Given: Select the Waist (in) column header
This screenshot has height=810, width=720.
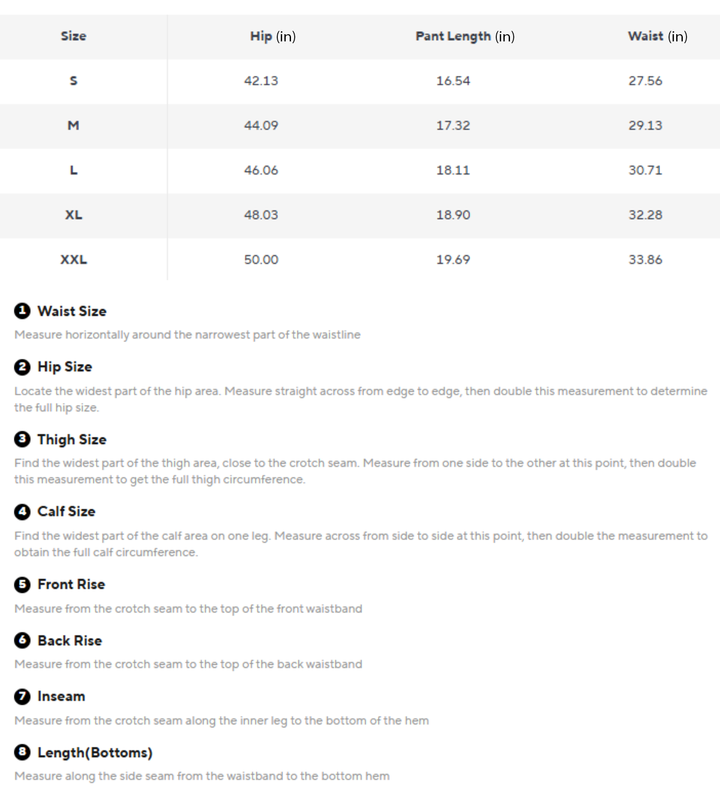Looking at the screenshot, I should point(657,36).
